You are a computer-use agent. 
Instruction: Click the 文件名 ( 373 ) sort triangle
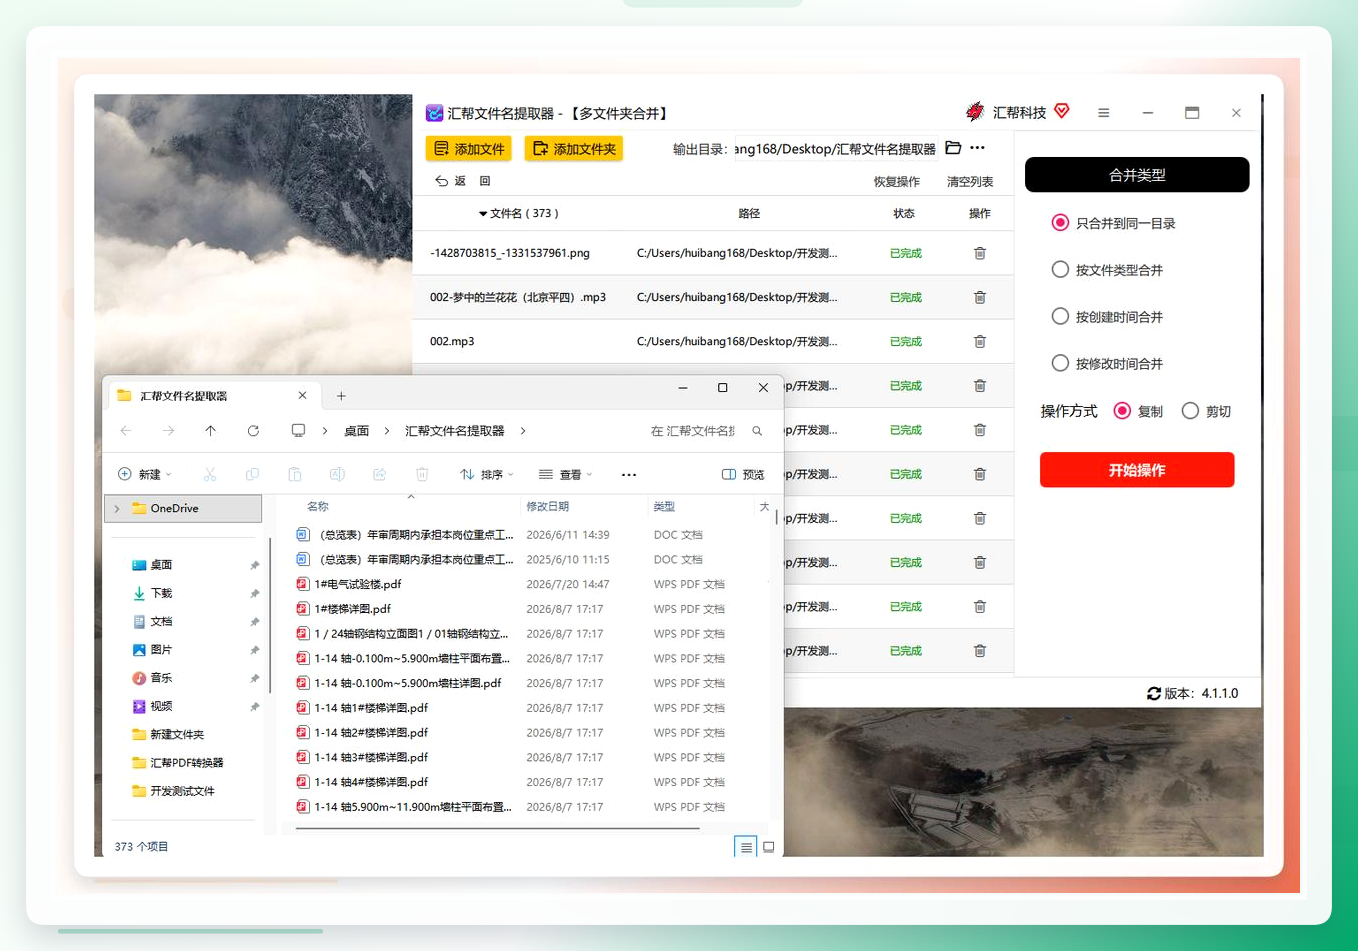coord(483,214)
